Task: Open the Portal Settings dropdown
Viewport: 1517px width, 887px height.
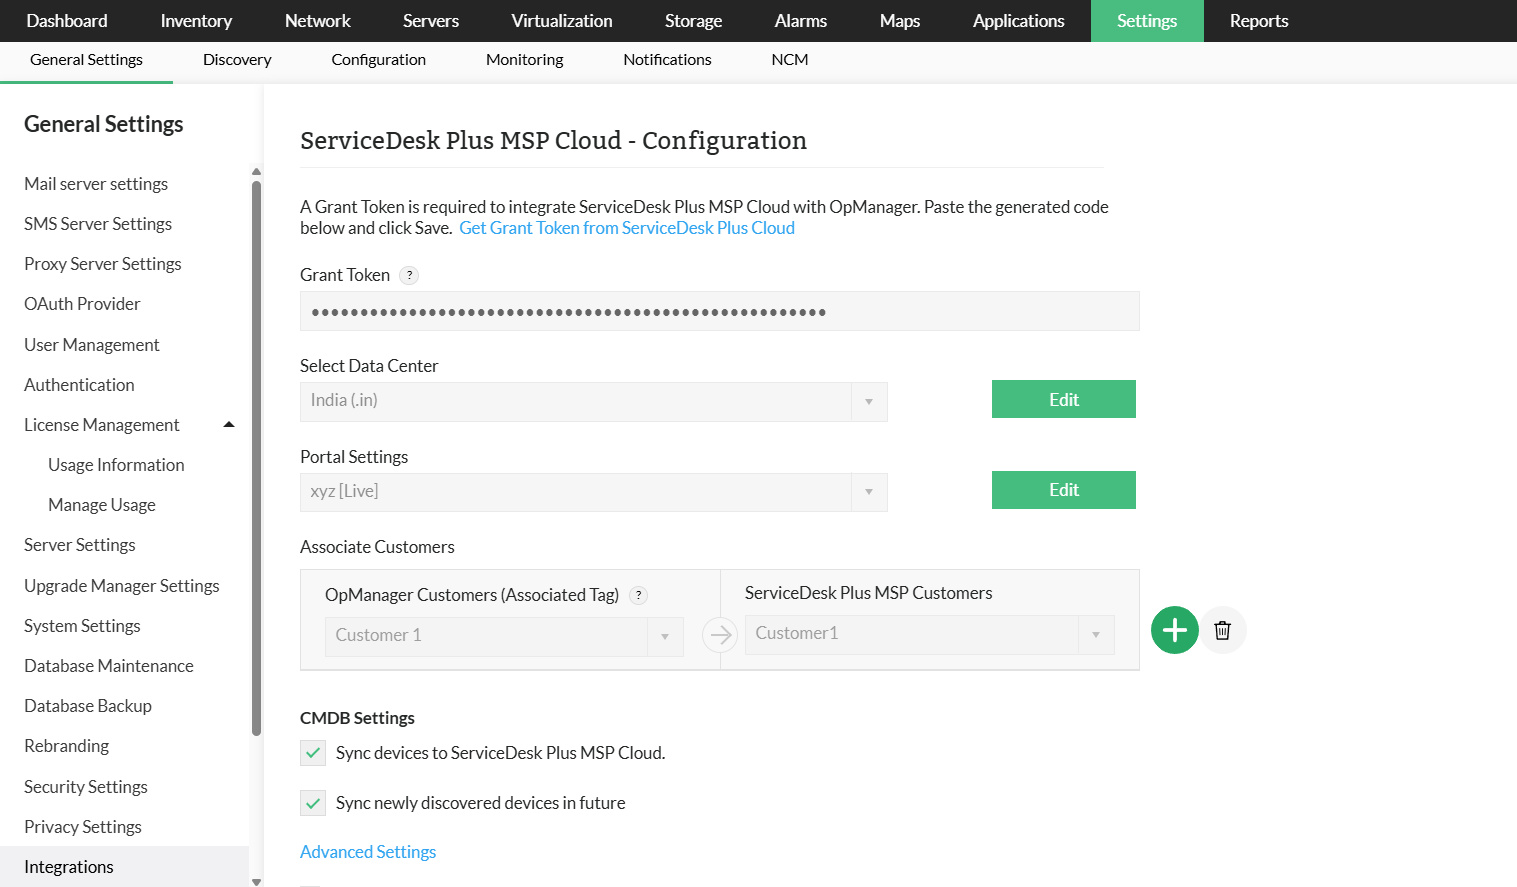Action: 868,491
